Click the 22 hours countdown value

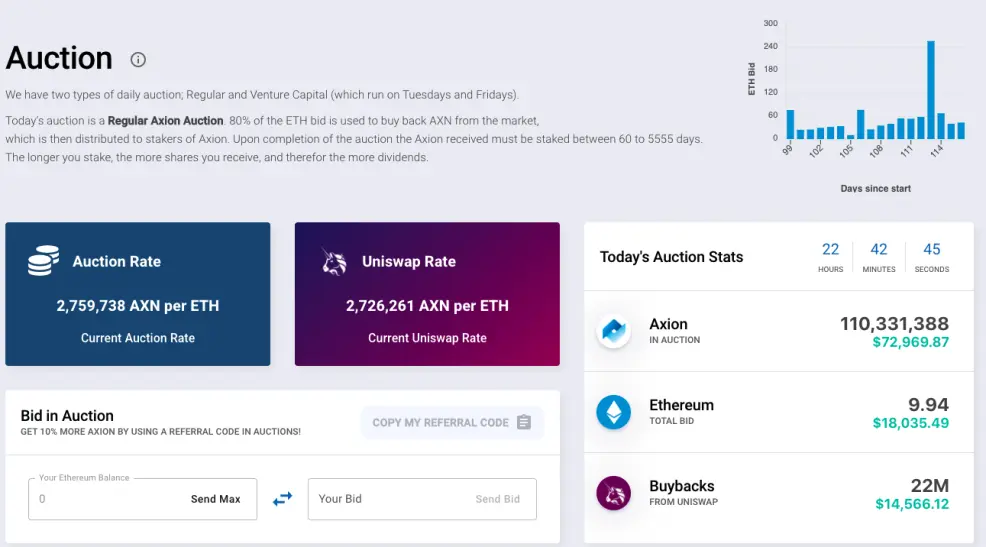[831, 250]
